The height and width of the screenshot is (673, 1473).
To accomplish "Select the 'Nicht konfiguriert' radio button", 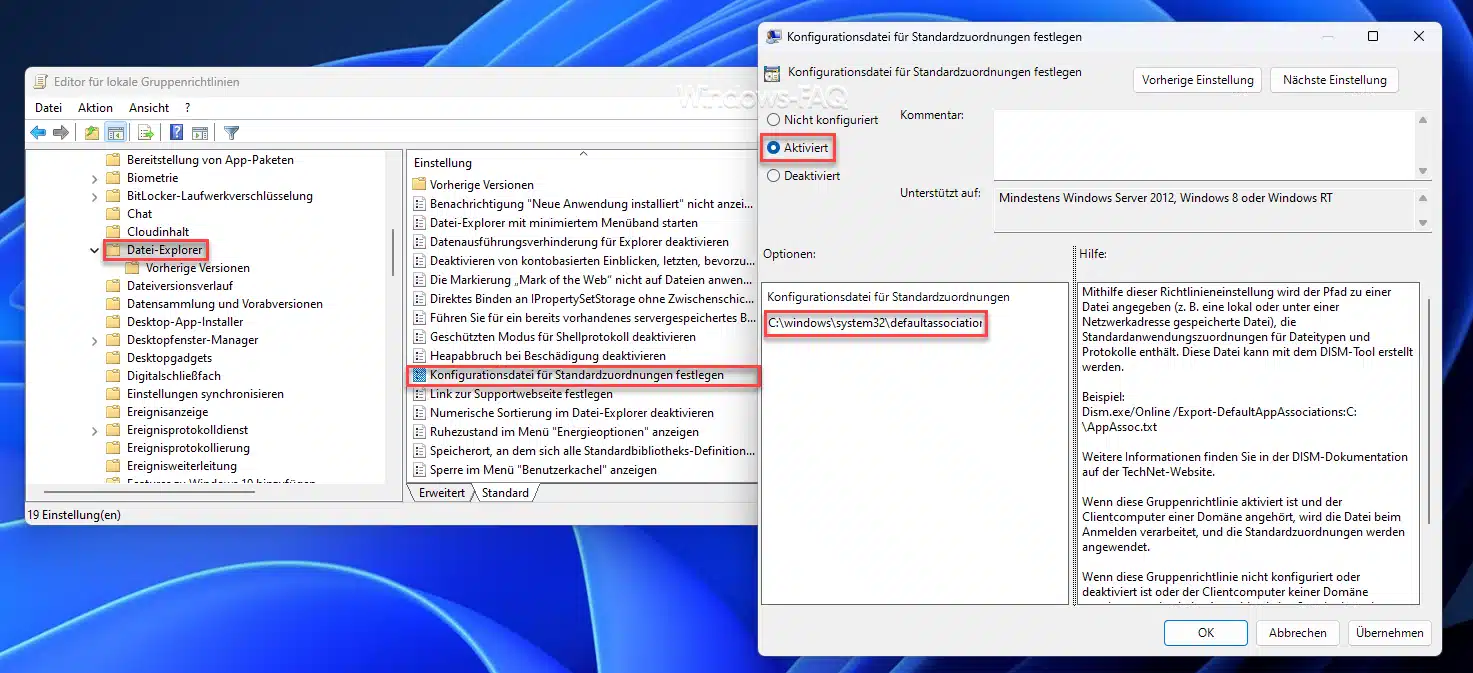I will (x=773, y=120).
